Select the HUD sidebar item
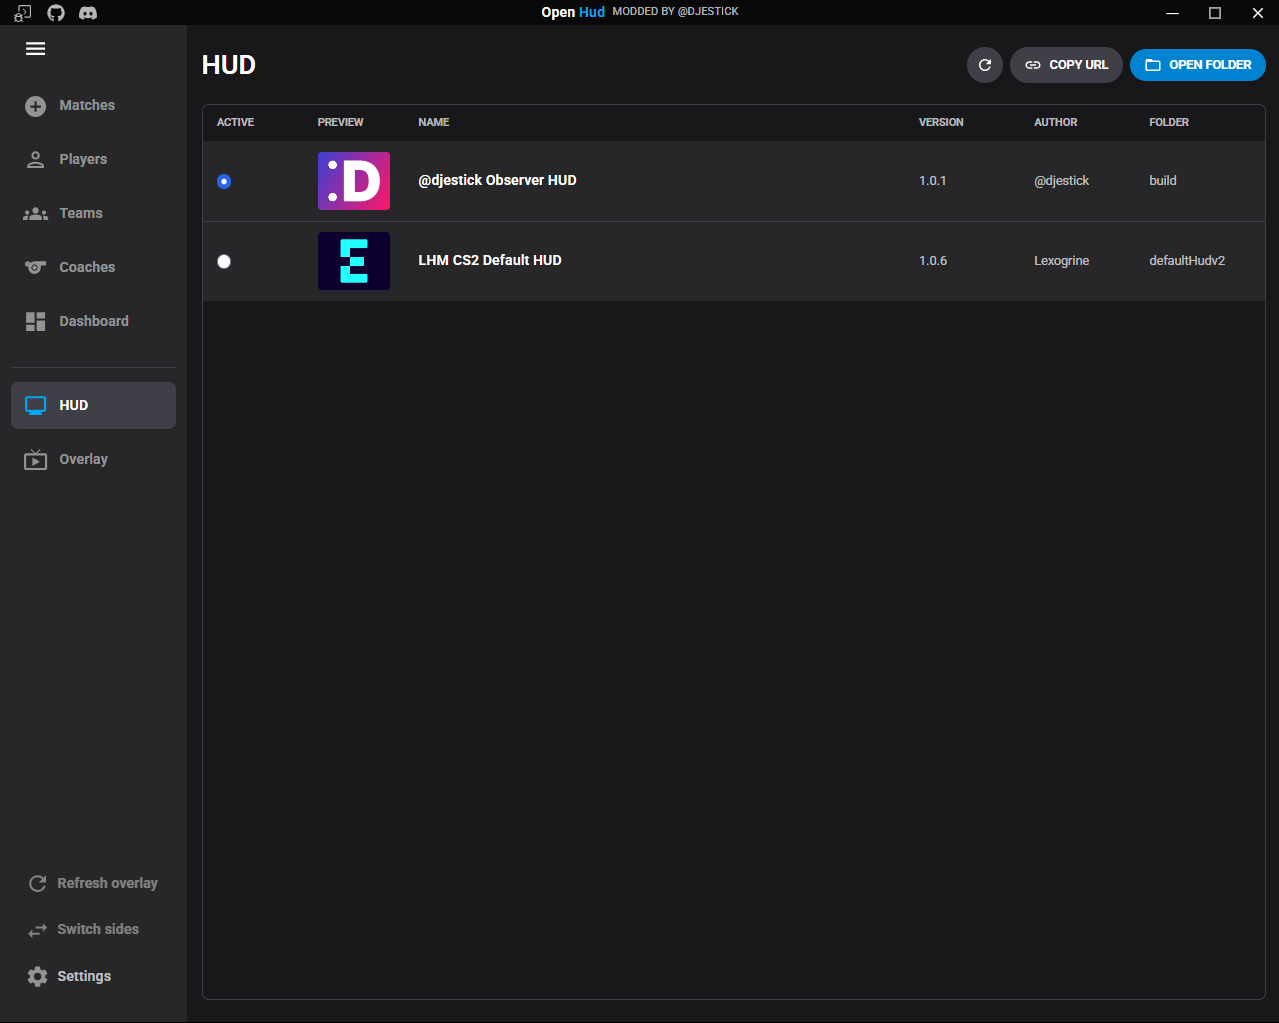Image resolution: width=1279 pixels, height=1023 pixels. coord(93,405)
